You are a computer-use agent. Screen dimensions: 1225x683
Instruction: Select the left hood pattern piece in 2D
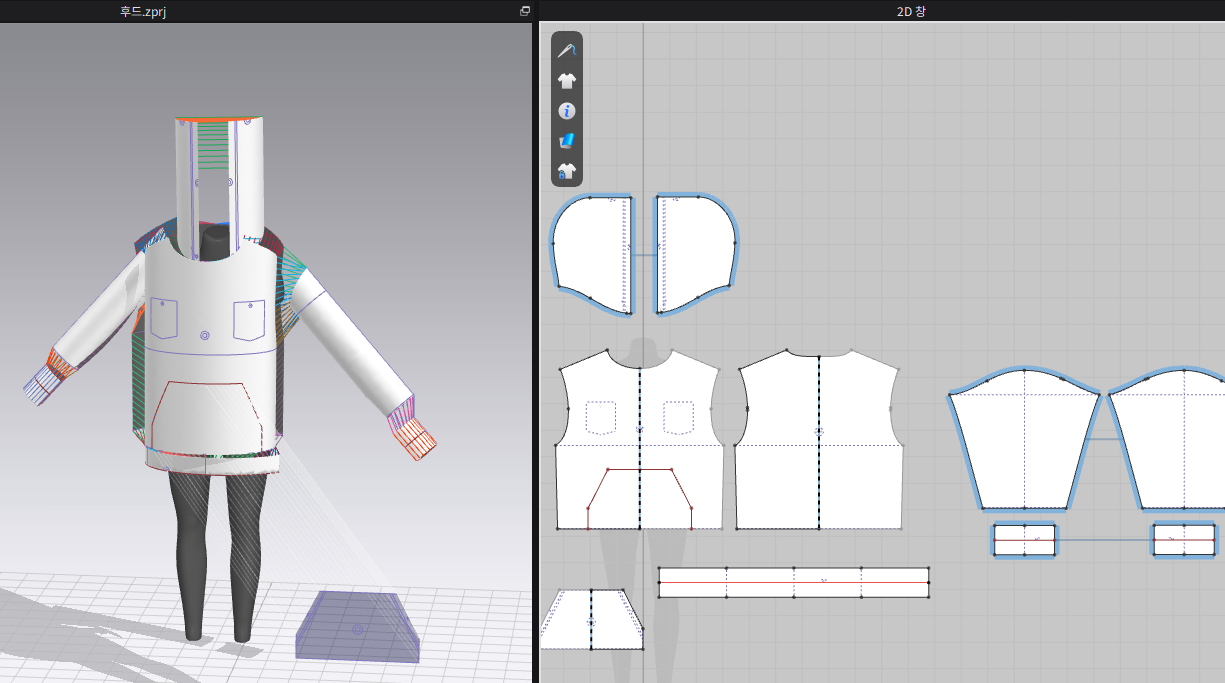coord(588,250)
